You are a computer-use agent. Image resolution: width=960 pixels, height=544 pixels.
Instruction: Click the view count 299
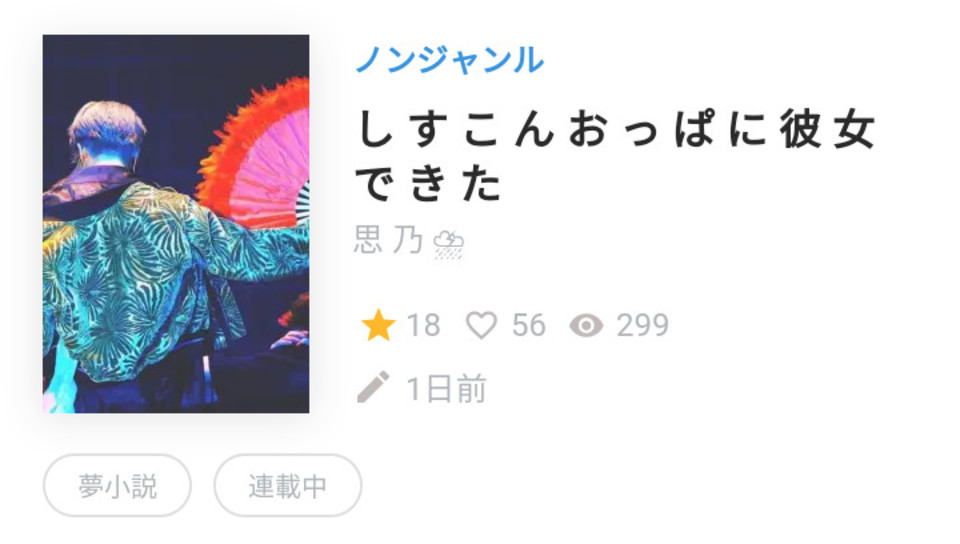coord(643,325)
